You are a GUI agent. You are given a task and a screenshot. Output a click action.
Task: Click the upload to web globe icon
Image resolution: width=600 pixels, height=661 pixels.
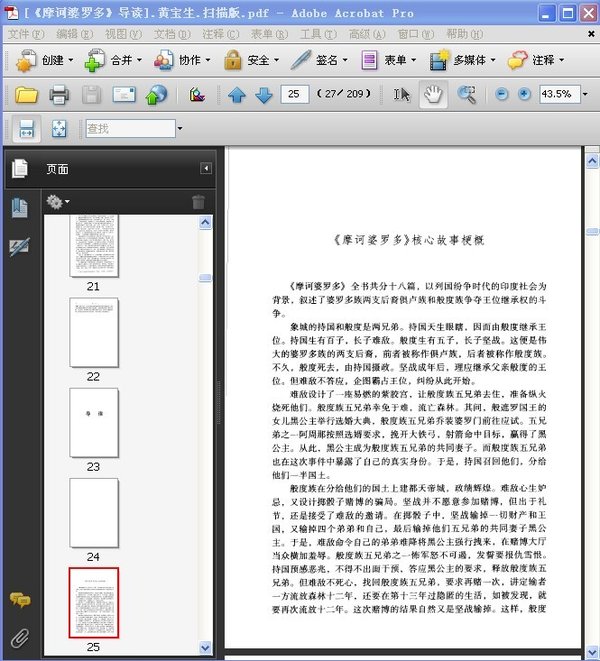coord(156,94)
